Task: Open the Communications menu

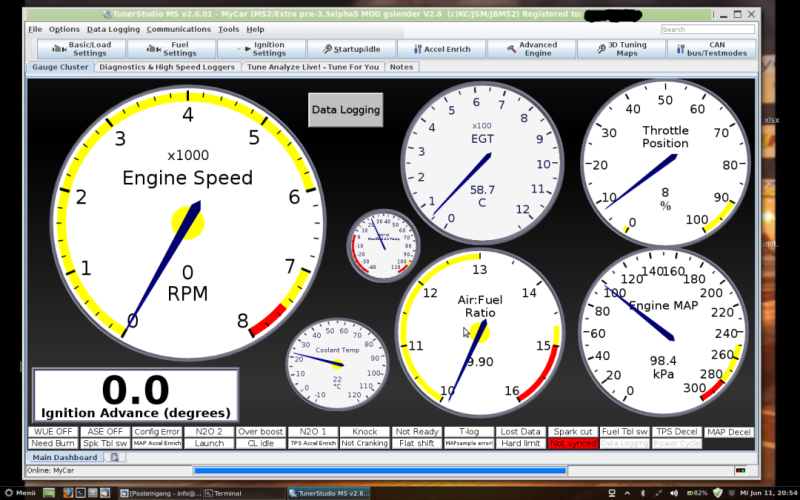Action: (178, 29)
